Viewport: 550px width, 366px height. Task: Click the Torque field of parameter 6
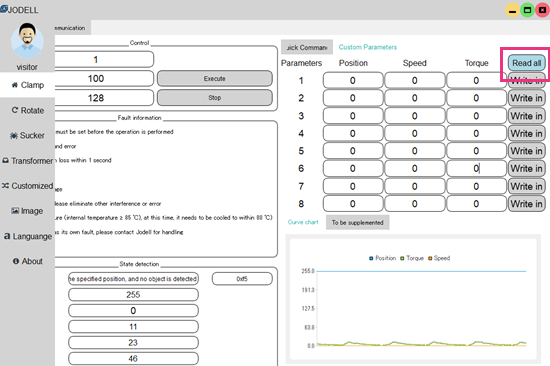pyautogui.click(x=476, y=168)
